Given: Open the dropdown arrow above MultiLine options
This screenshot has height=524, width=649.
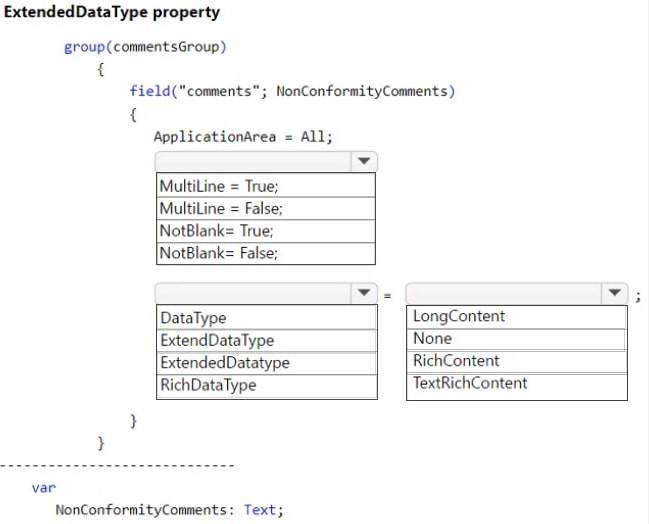Looking at the screenshot, I should [363, 161].
